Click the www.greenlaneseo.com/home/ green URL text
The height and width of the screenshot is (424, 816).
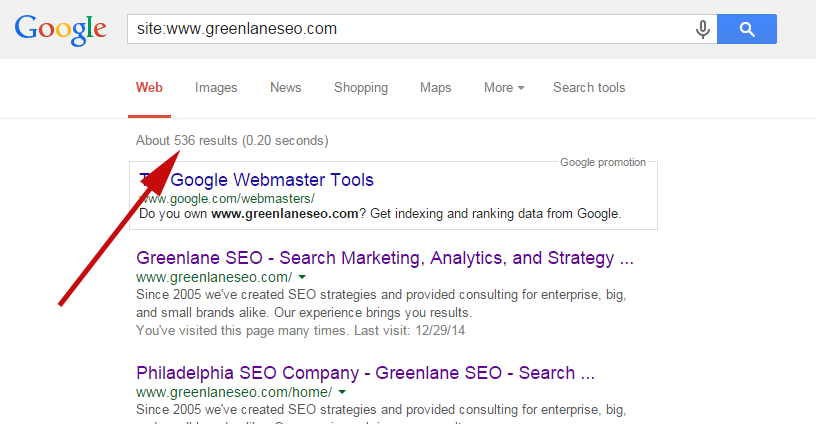(x=234, y=392)
